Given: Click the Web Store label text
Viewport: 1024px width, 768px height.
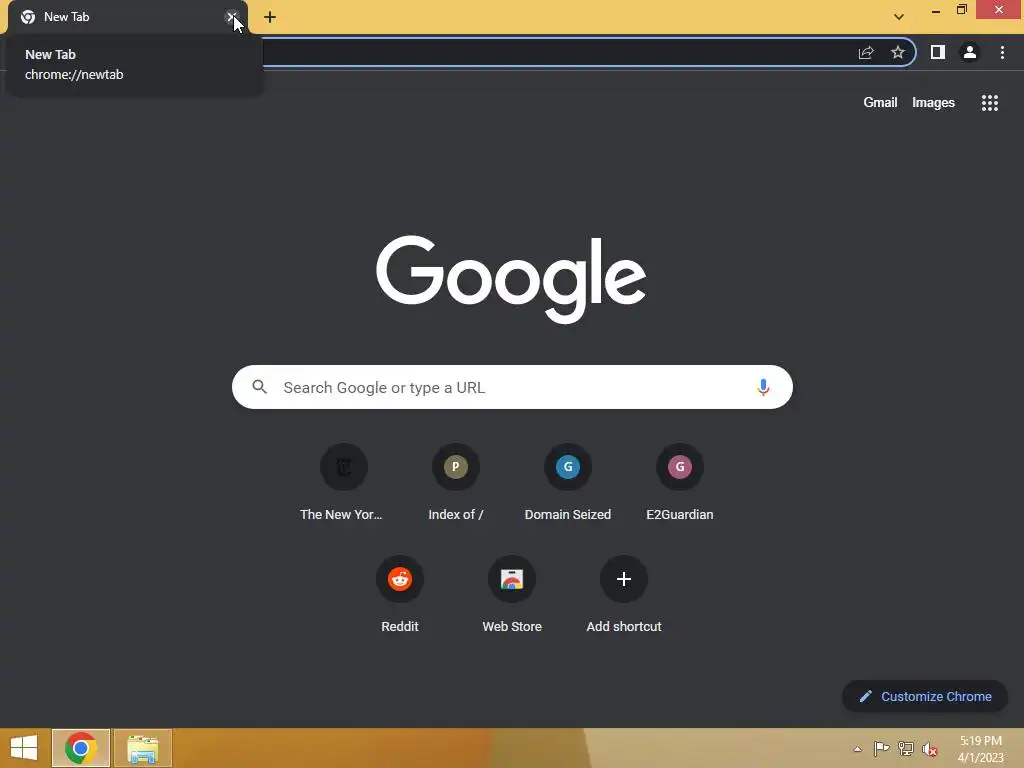Looking at the screenshot, I should pyautogui.click(x=512, y=626).
